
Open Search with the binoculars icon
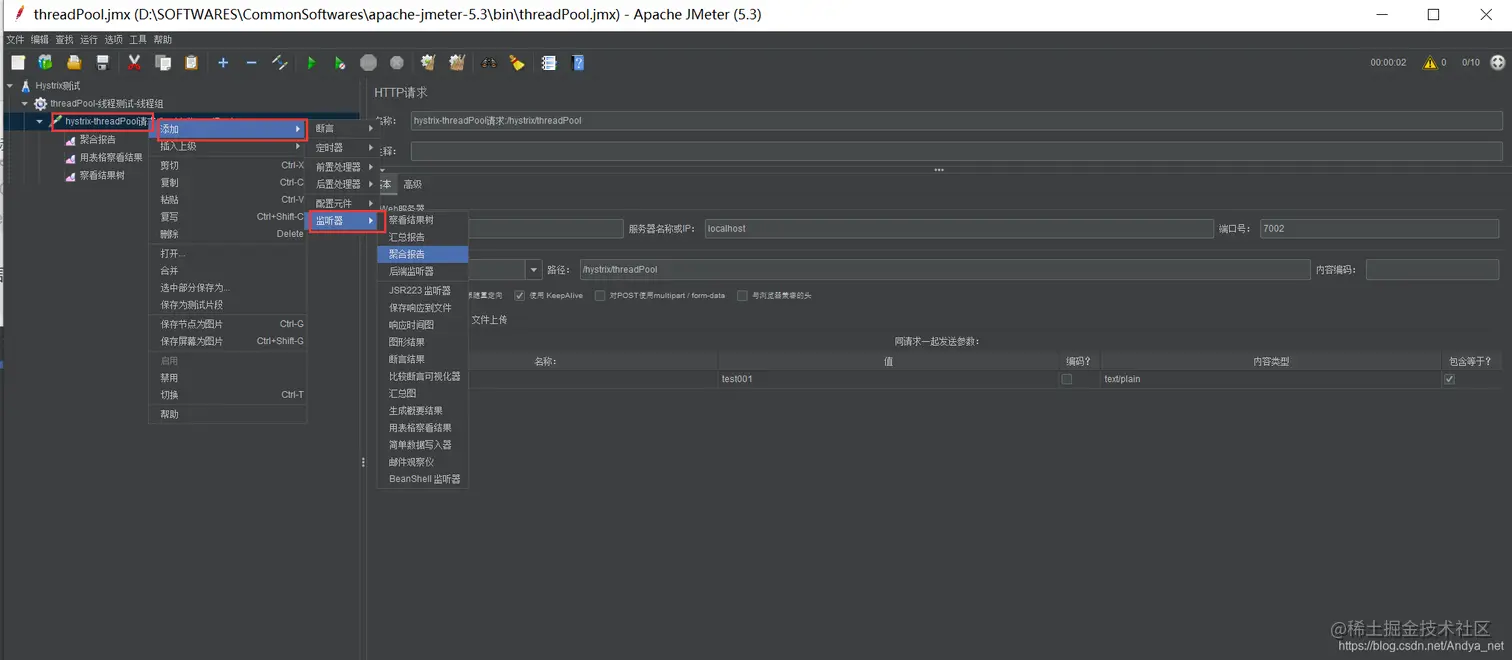pyautogui.click(x=488, y=63)
